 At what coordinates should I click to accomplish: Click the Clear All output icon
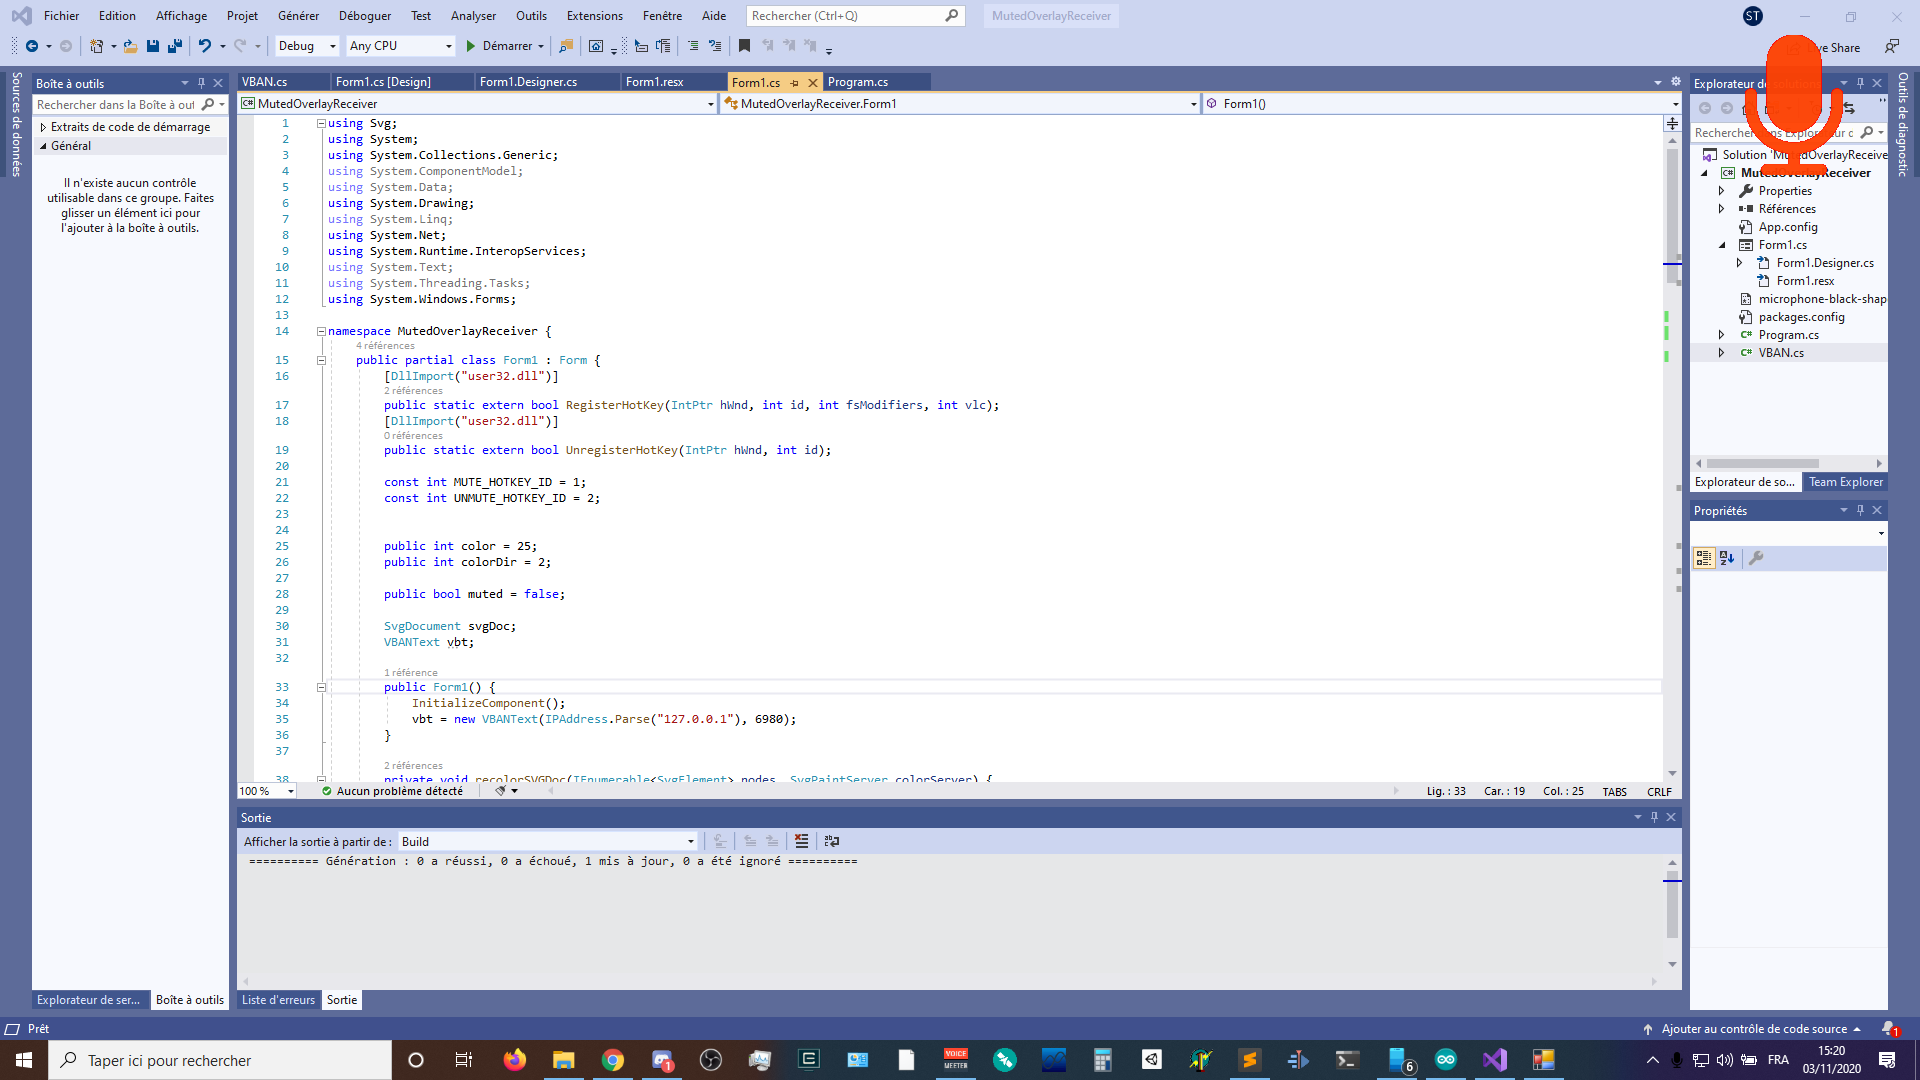tap(801, 841)
